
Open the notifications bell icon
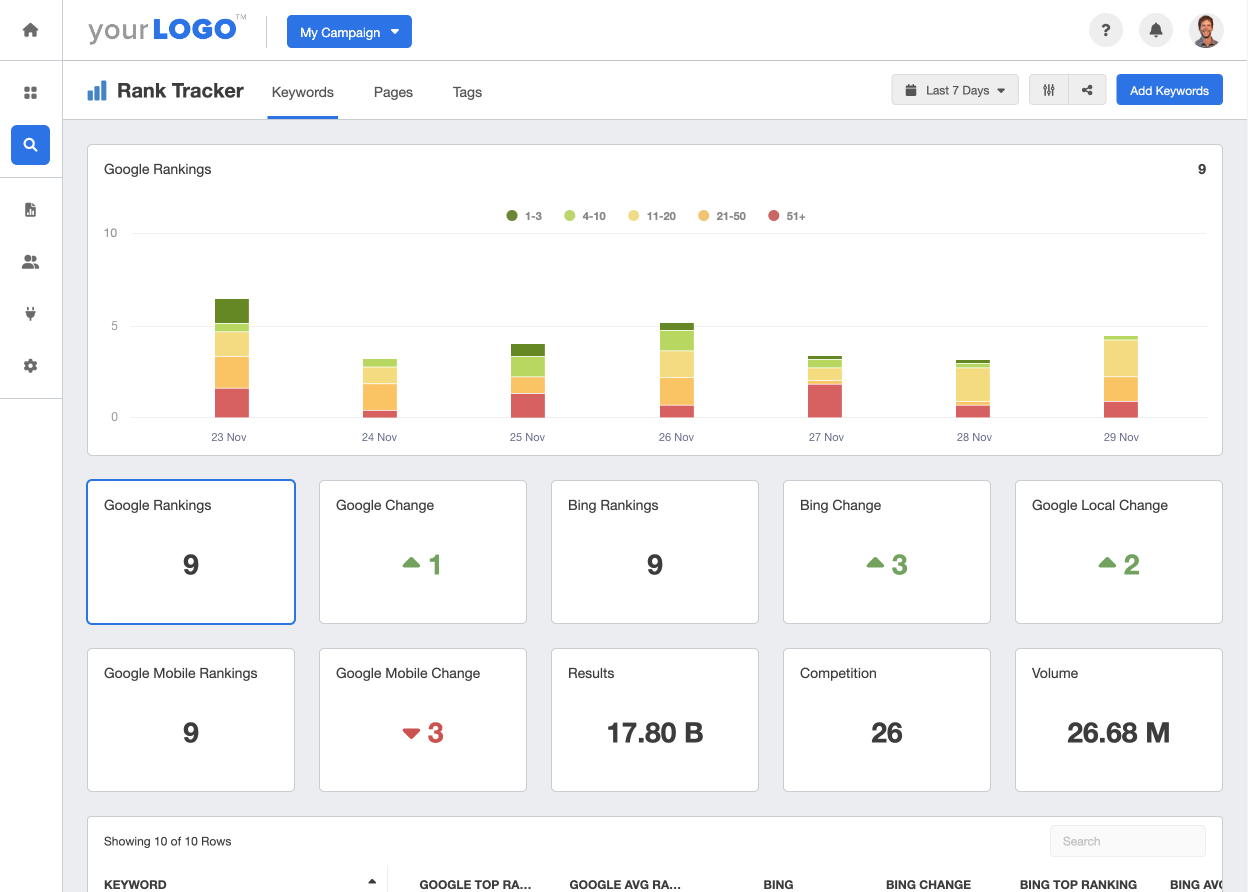1156,30
